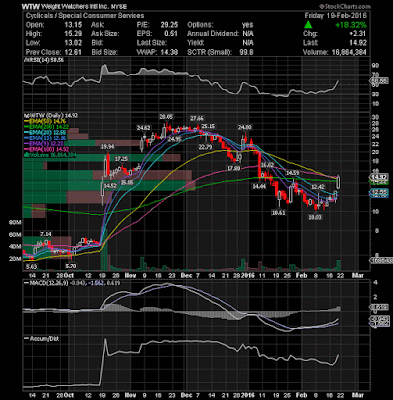The image size is (393, 400).
Task: Click the Volume legend entry in the price panel
Action: (x=50, y=155)
